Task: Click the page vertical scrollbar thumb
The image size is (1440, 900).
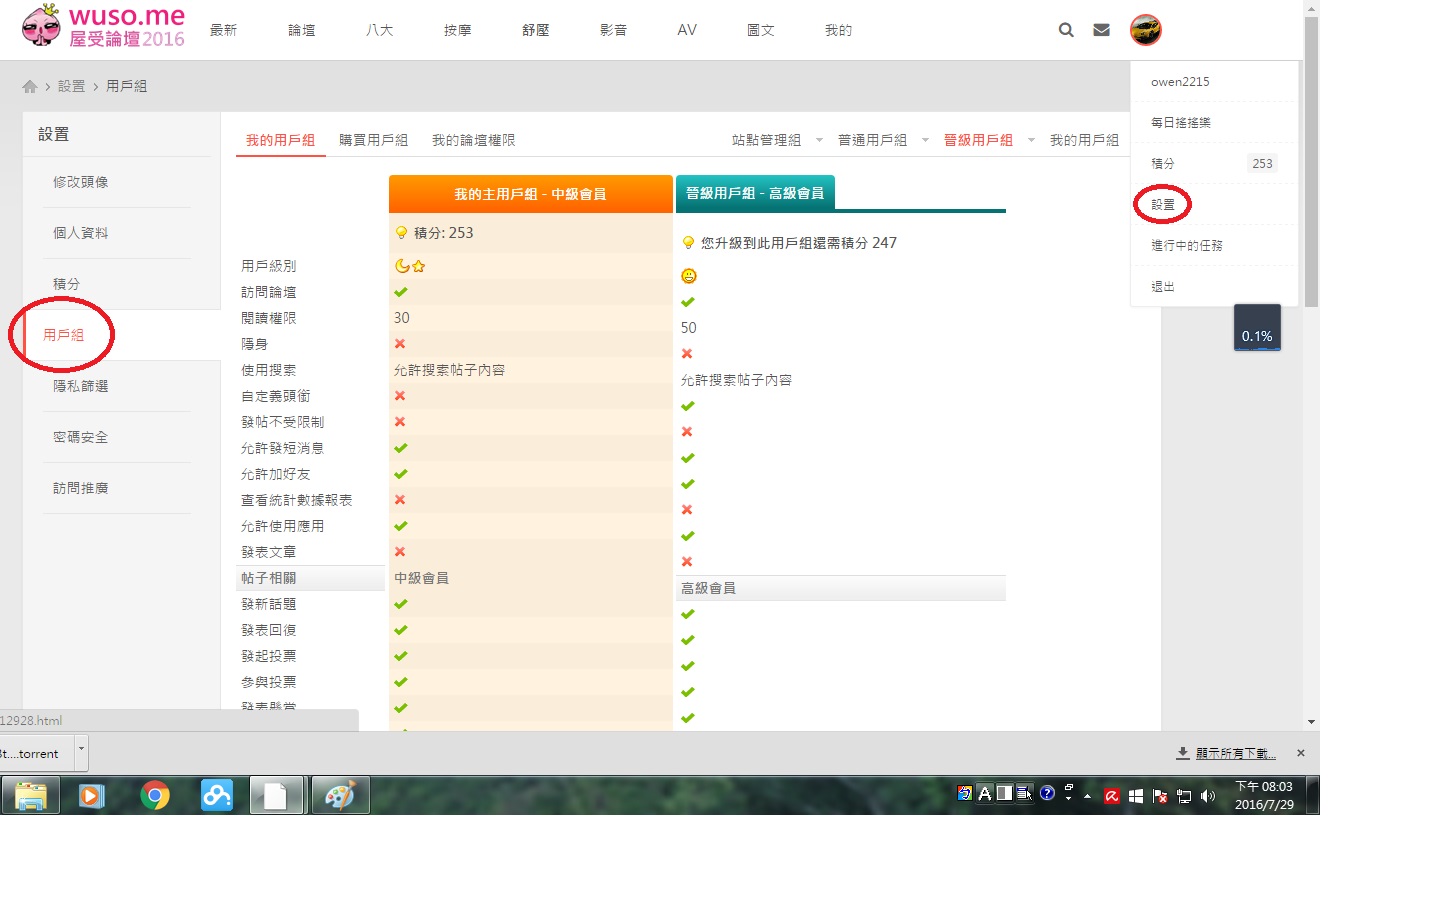Action: [x=1311, y=160]
